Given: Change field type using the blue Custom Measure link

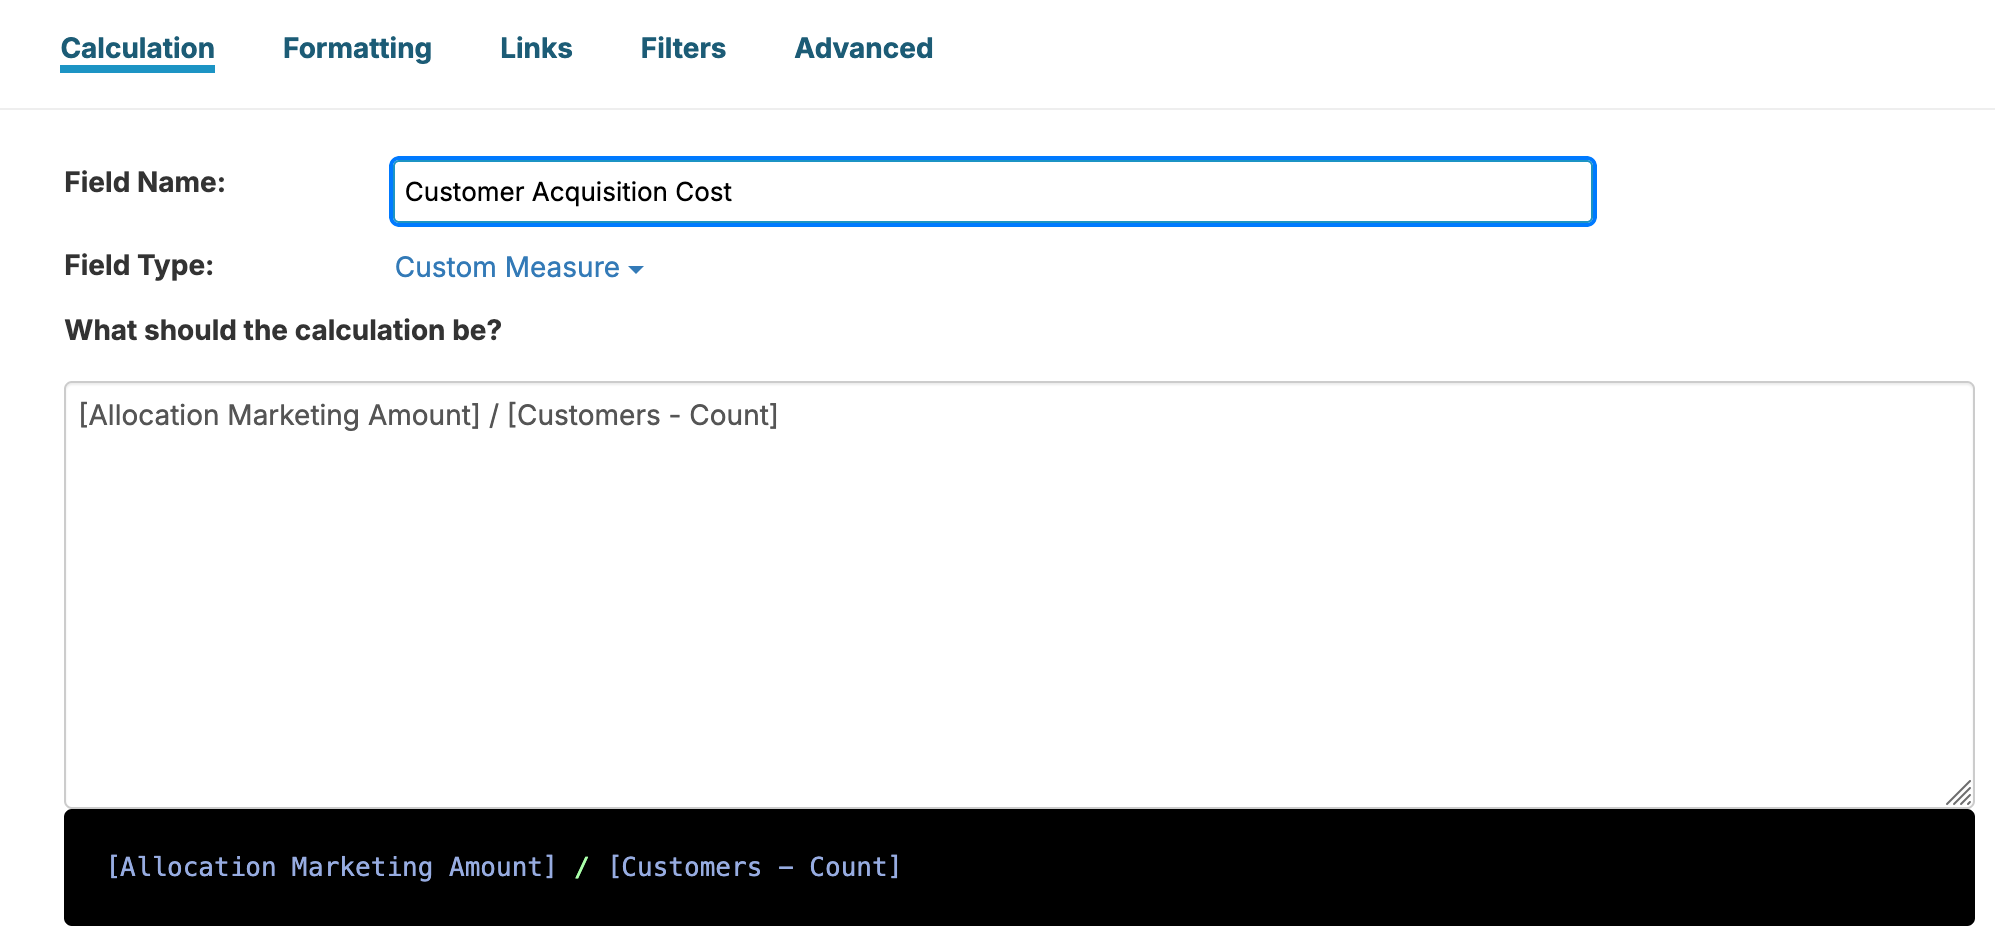Looking at the screenshot, I should pyautogui.click(x=507, y=267).
